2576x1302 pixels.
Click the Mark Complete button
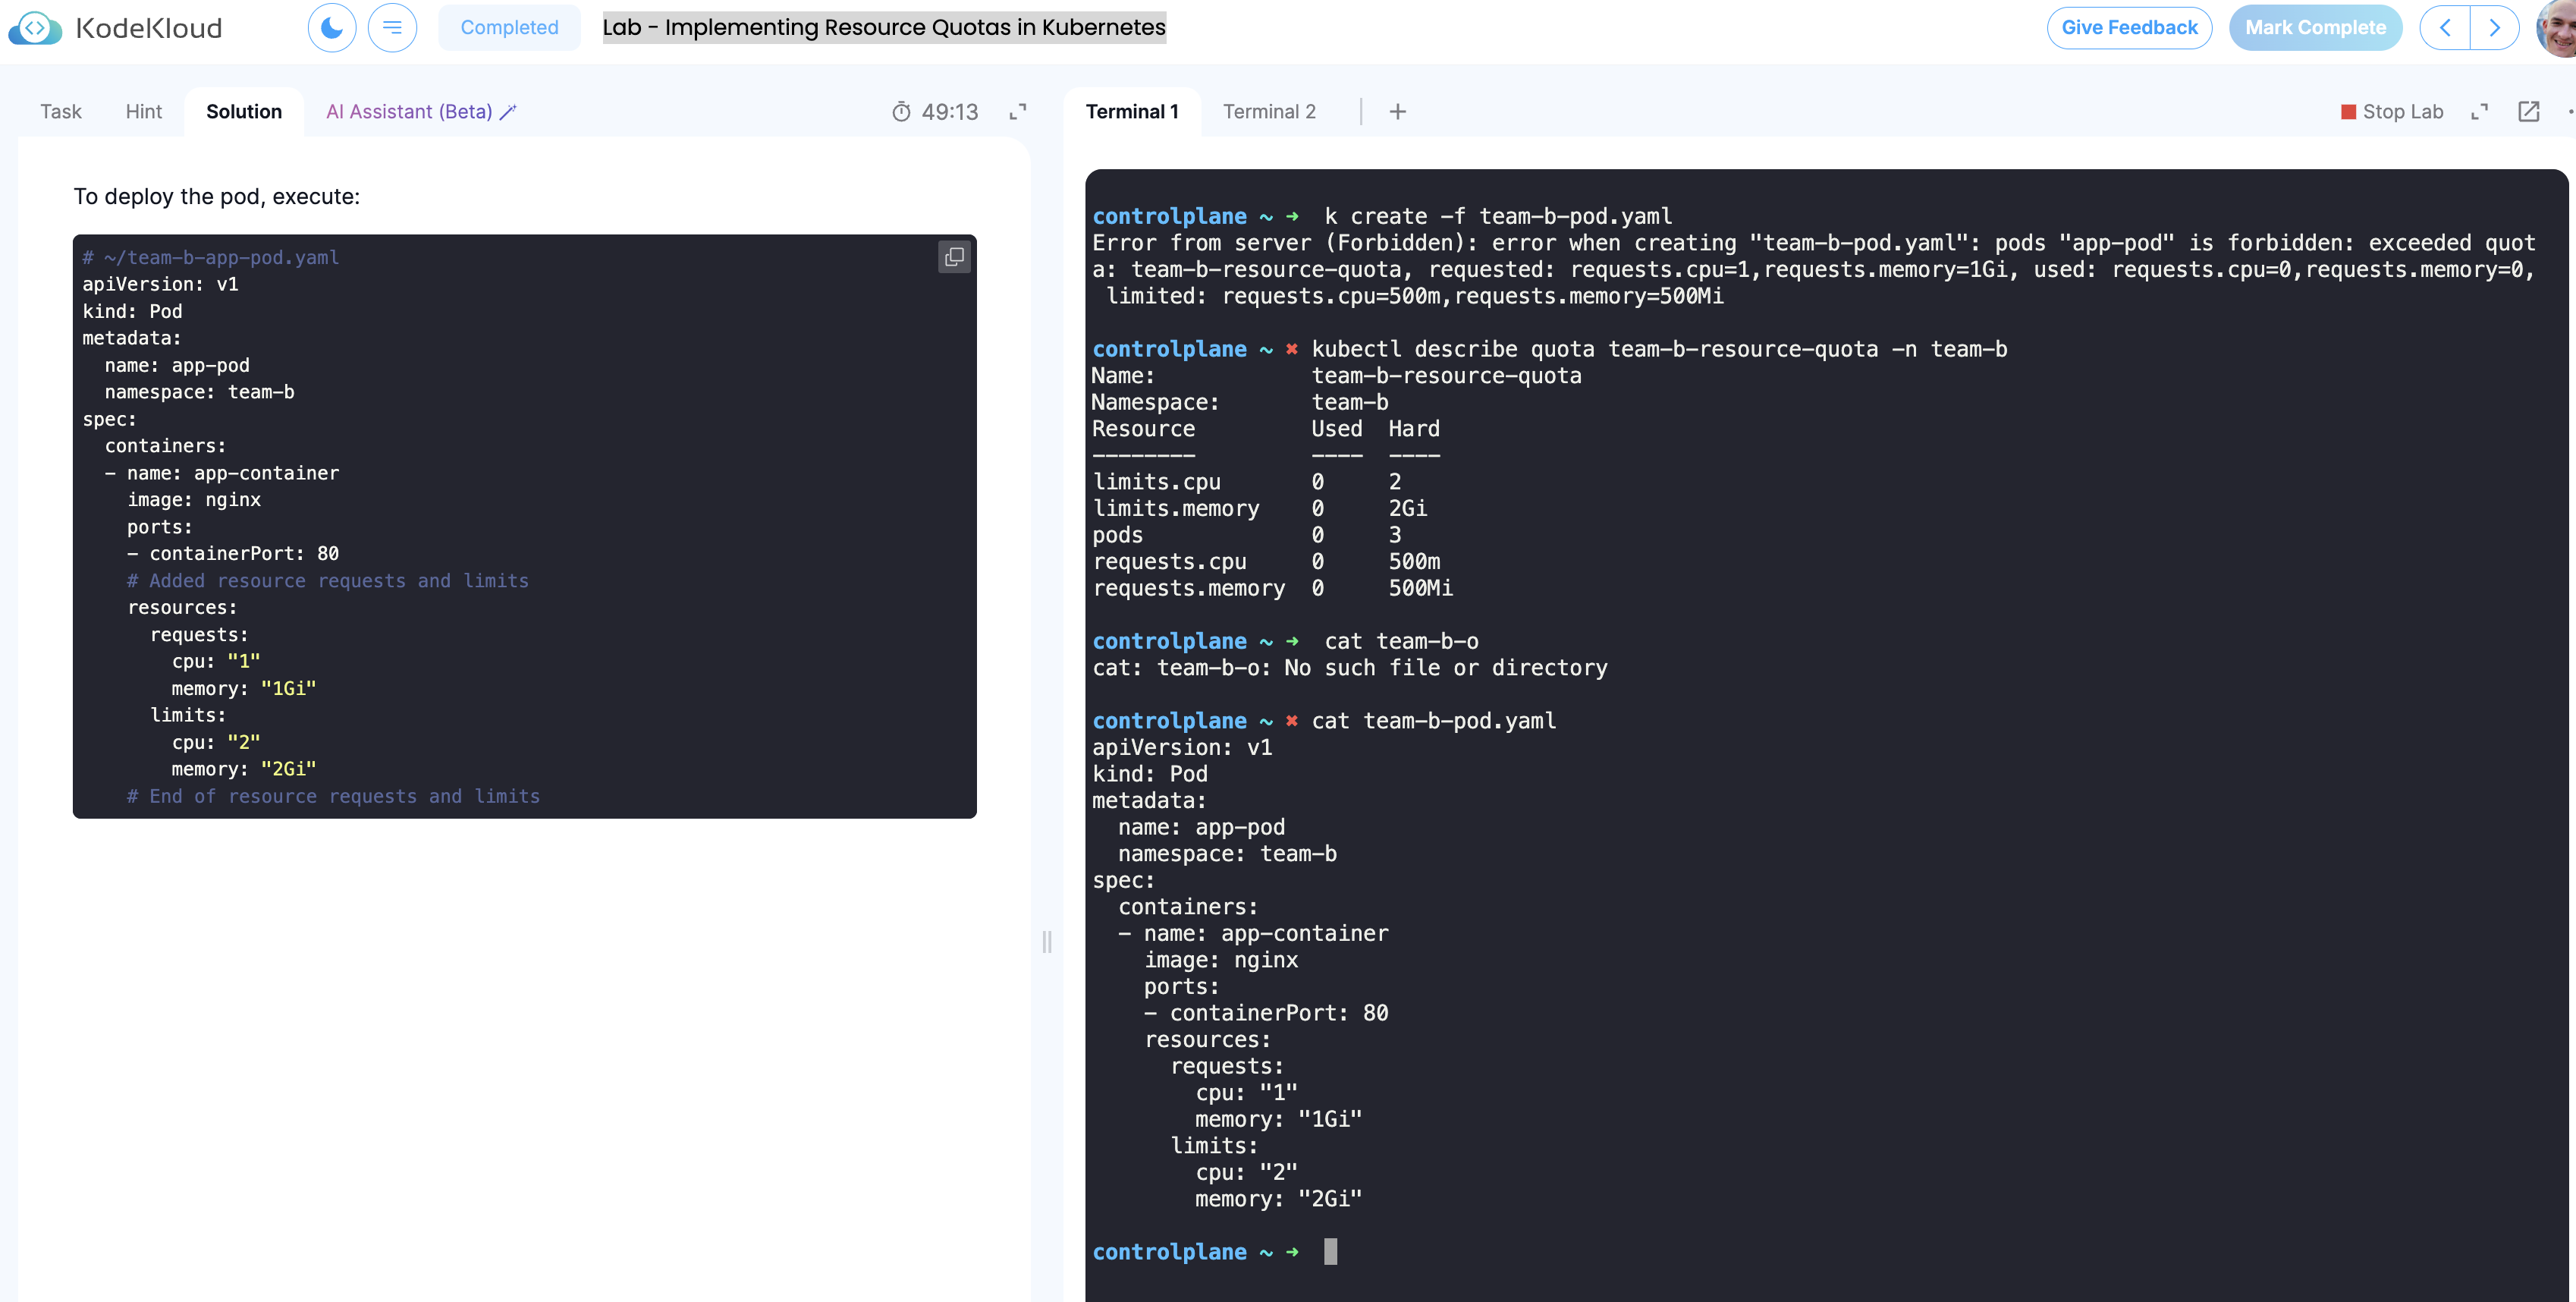2314,27
